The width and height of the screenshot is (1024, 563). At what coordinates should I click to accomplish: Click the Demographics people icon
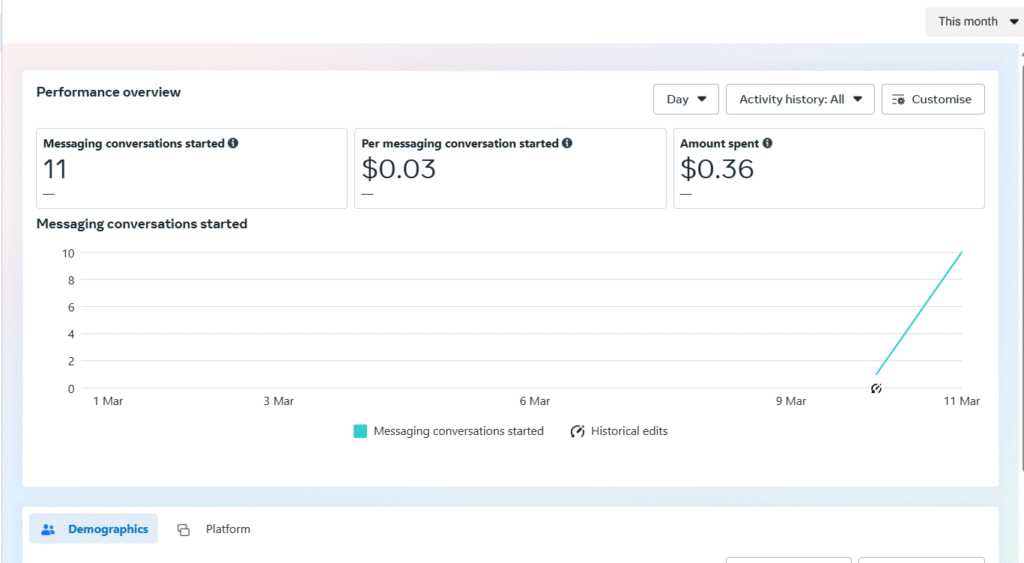[x=48, y=529]
